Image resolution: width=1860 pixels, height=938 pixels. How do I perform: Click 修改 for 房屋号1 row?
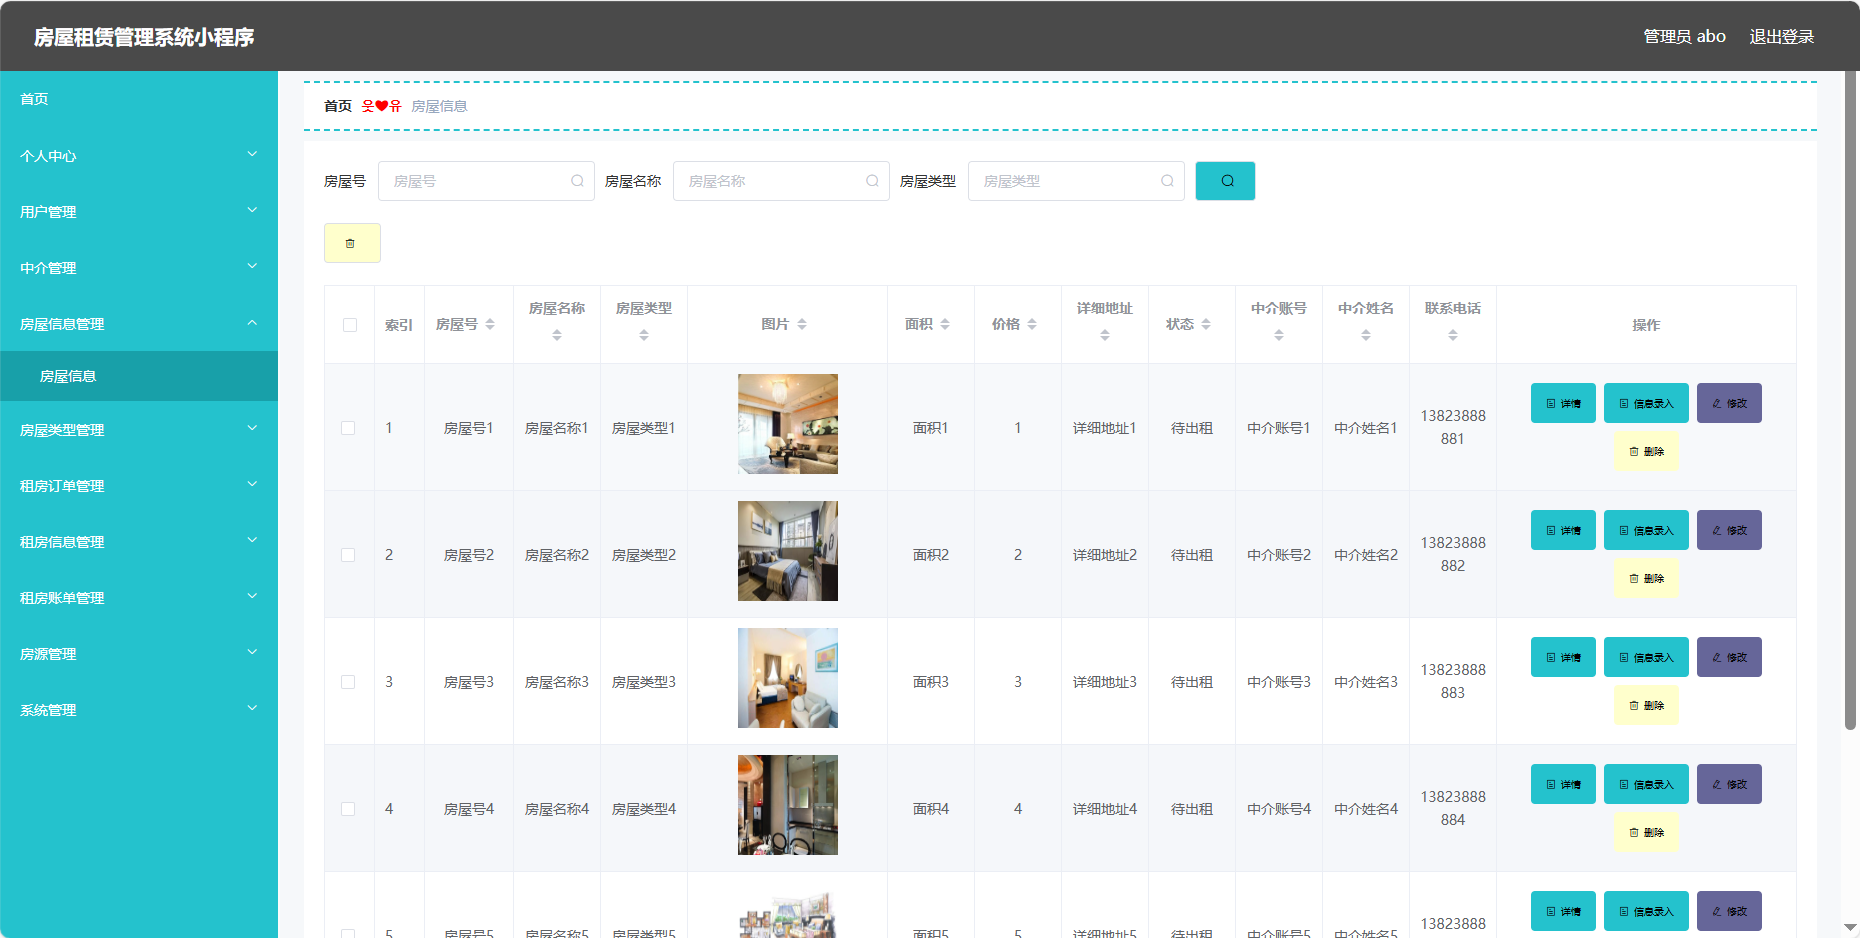(1729, 403)
